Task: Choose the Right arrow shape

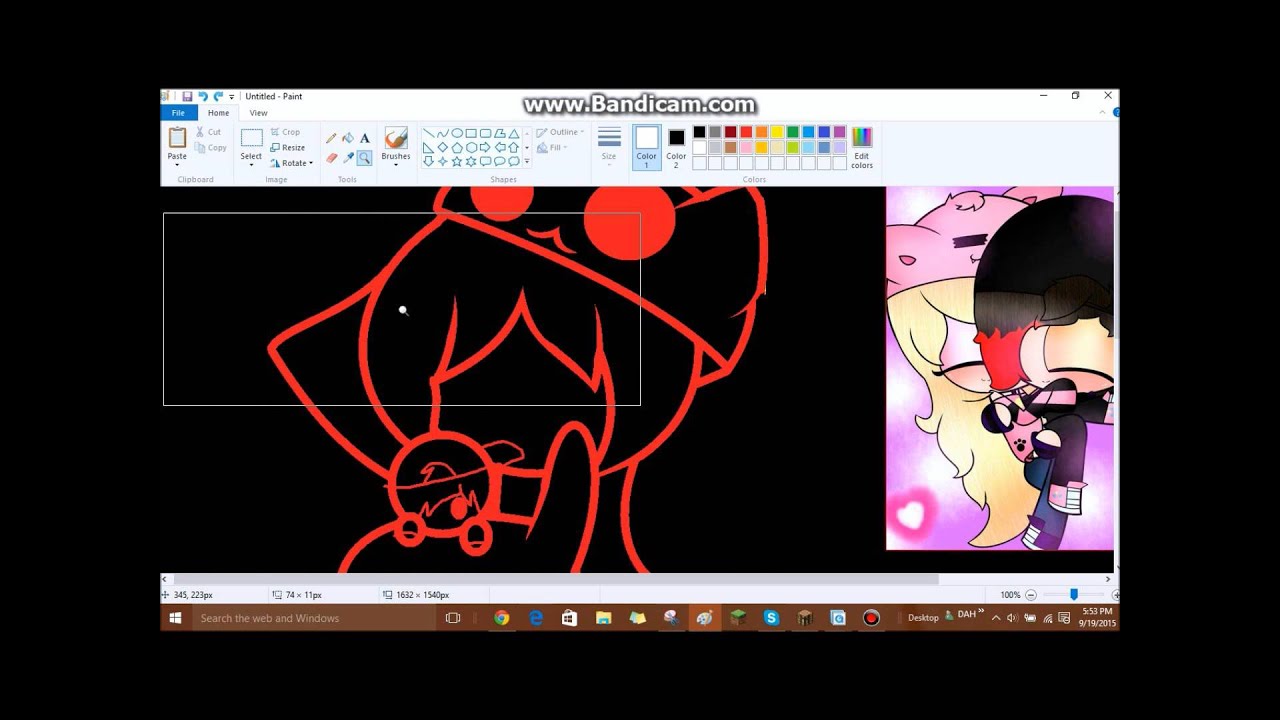Action: 485,147
